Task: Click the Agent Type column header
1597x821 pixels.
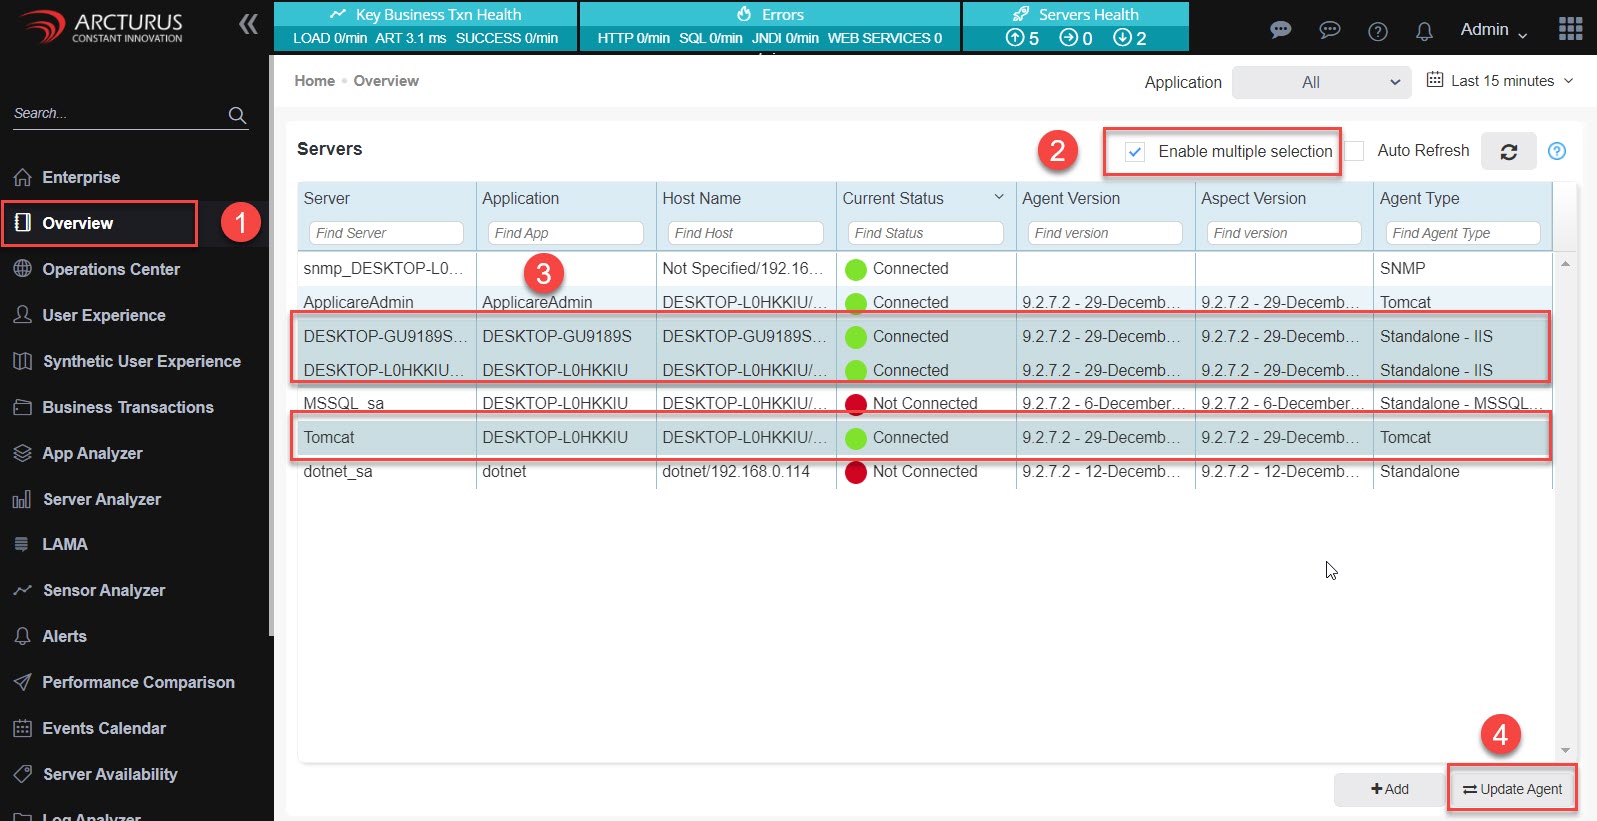Action: coord(1419,198)
